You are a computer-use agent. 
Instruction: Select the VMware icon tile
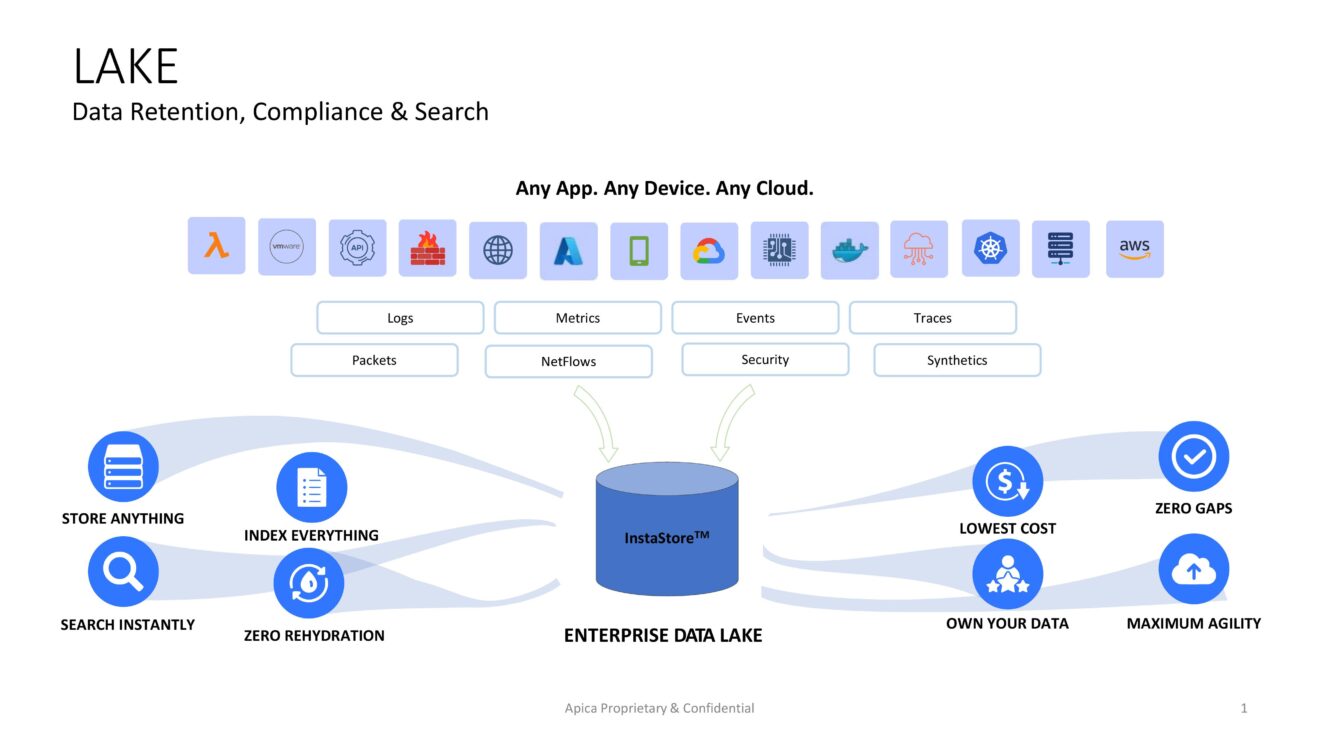coord(286,247)
